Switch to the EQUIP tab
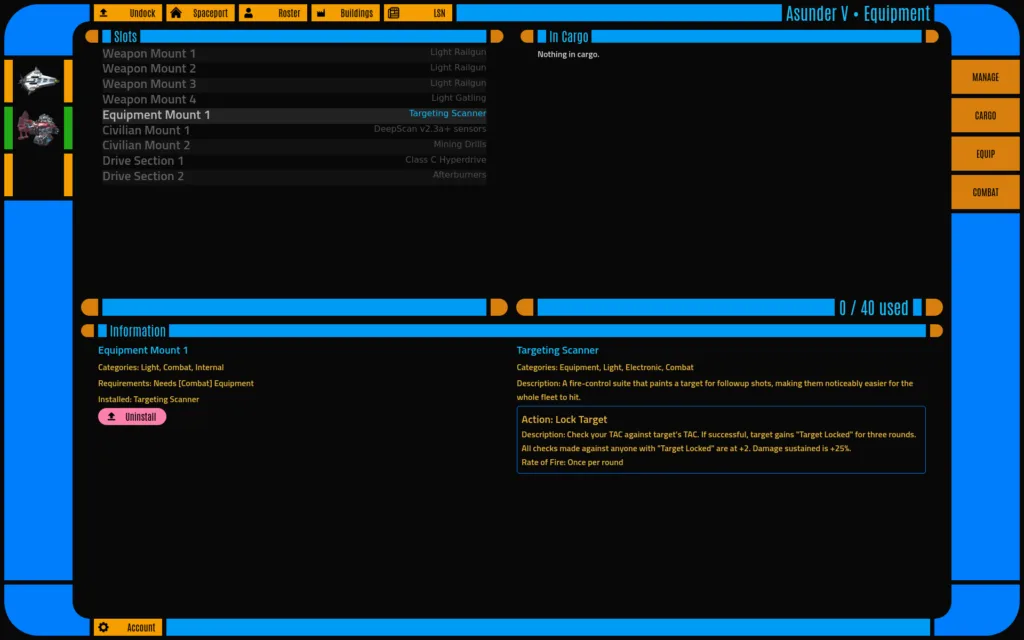Screen dimensions: 1024x640 [x=985, y=154]
